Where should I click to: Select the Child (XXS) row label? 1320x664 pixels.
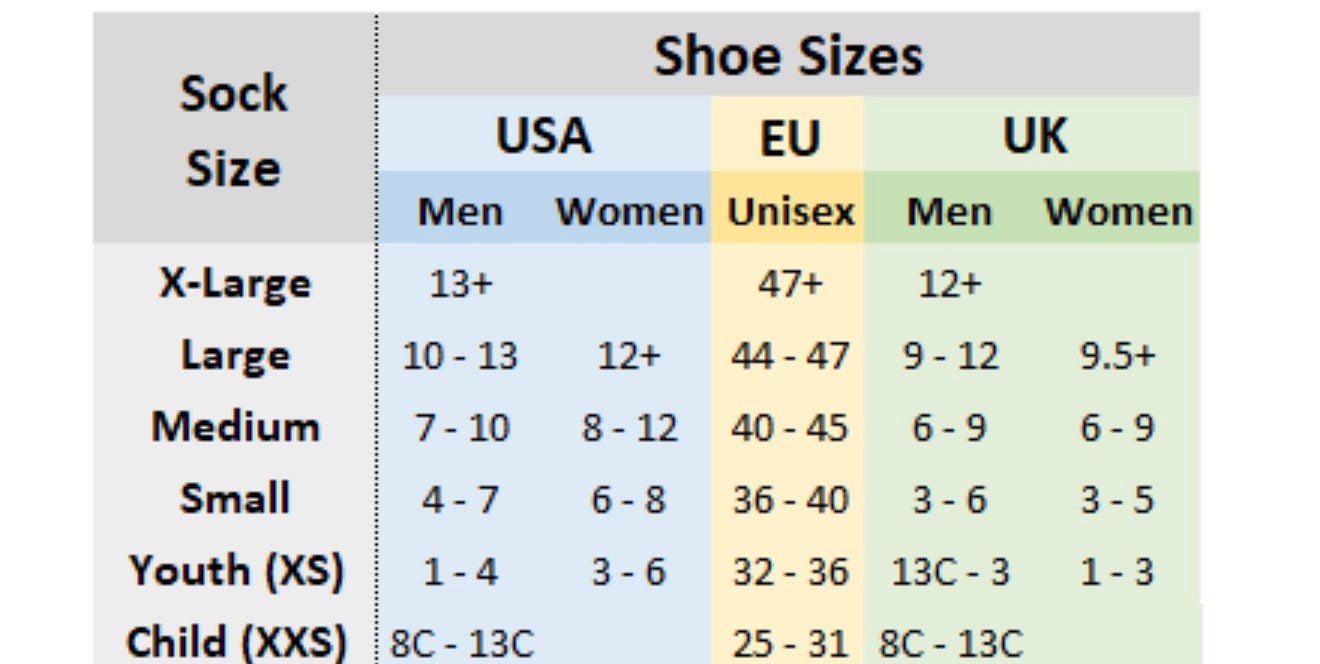click(236, 641)
